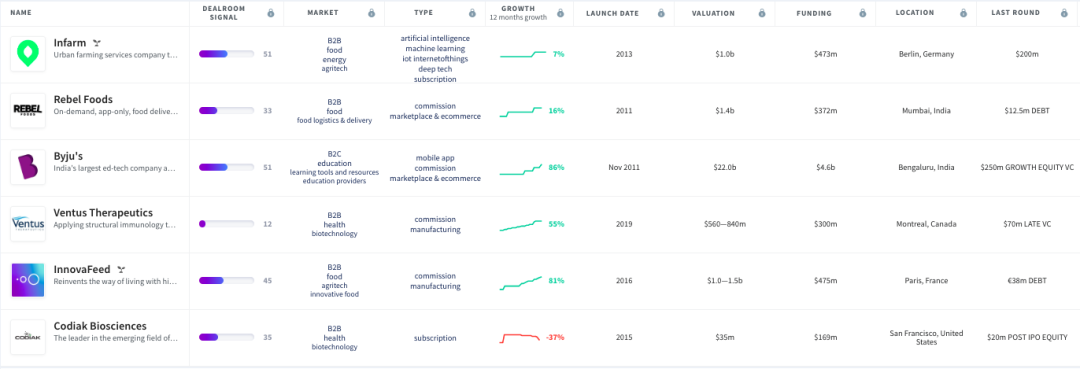Click the lock icon beside Growth header
Image resolution: width=1080 pixels, height=369 pixels.
point(560,13)
